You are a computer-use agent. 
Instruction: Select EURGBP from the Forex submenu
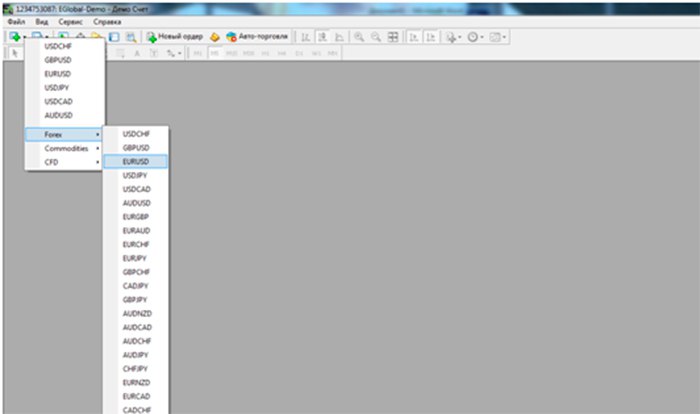click(x=136, y=216)
